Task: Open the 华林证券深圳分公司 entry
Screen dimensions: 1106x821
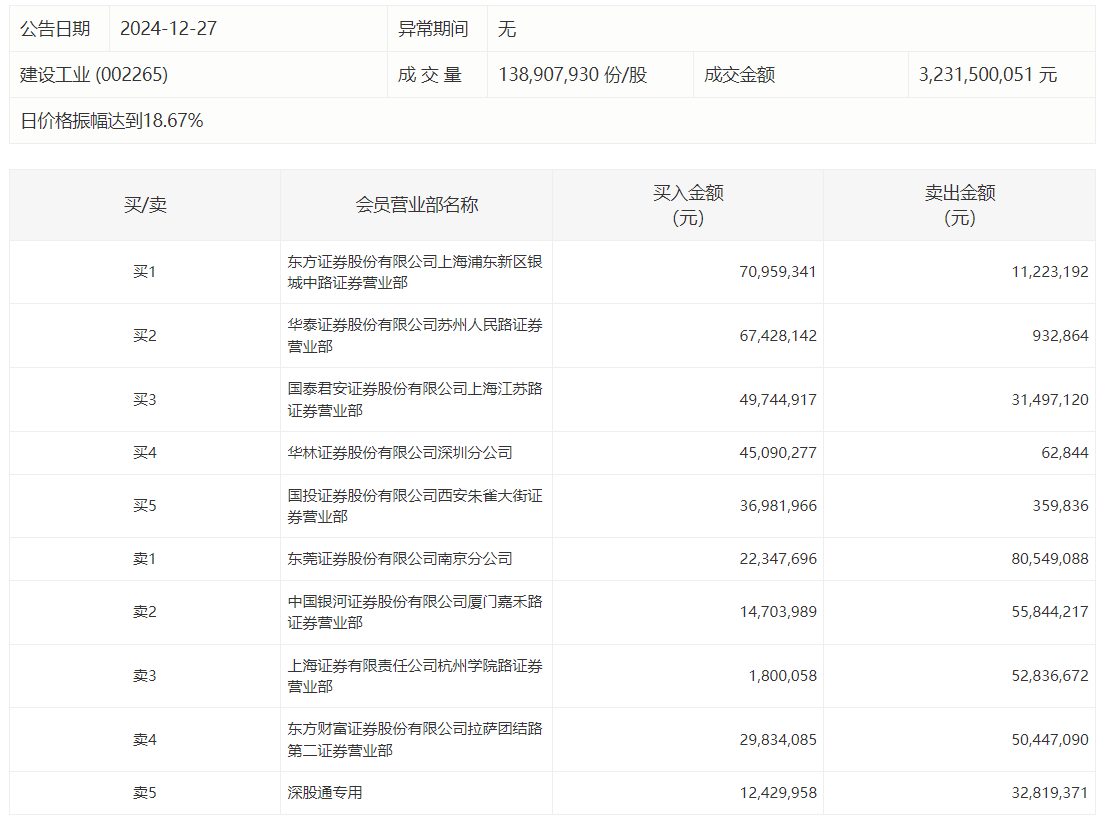Action: click(x=400, y=453)
